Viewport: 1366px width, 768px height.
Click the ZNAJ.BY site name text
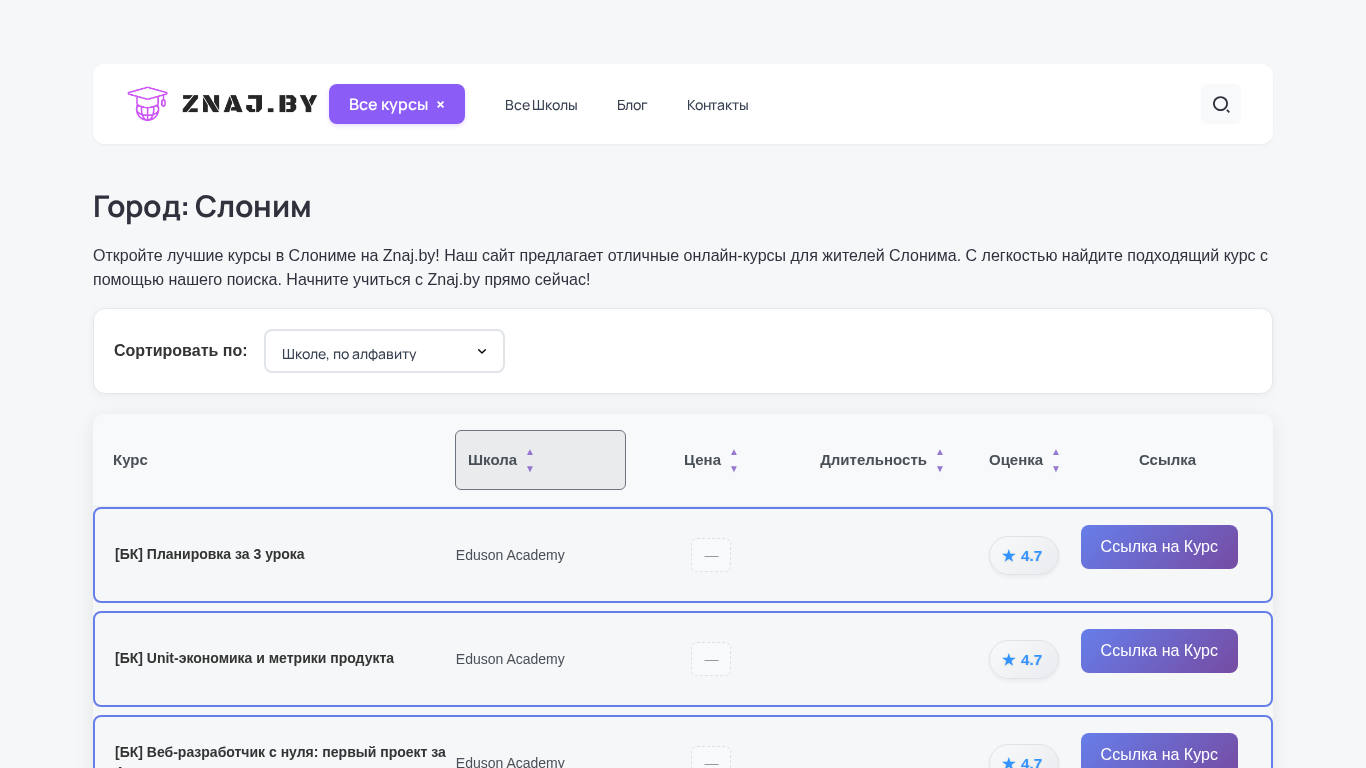(x=249, y=104)
